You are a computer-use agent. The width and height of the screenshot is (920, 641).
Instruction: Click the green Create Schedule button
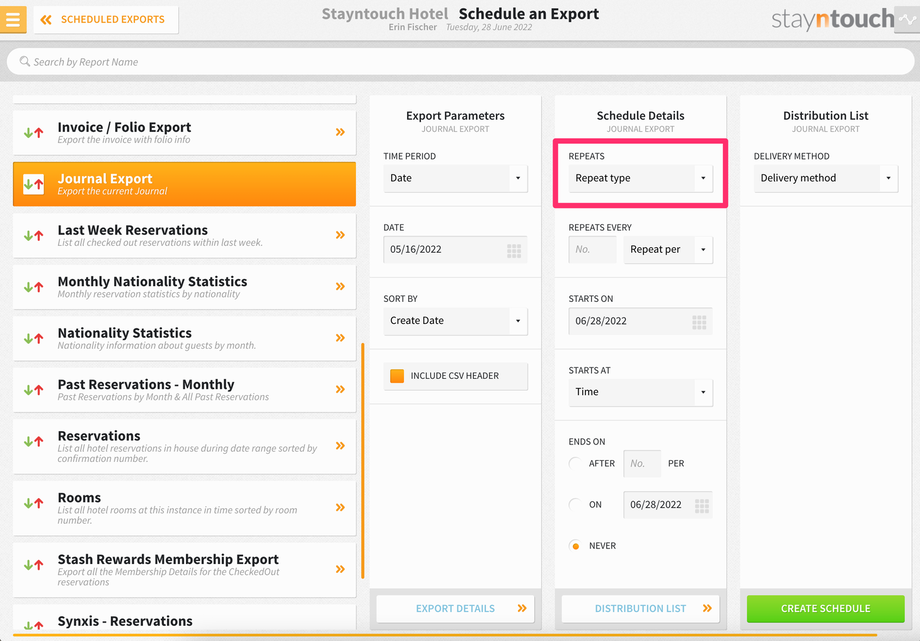point(826,609)
